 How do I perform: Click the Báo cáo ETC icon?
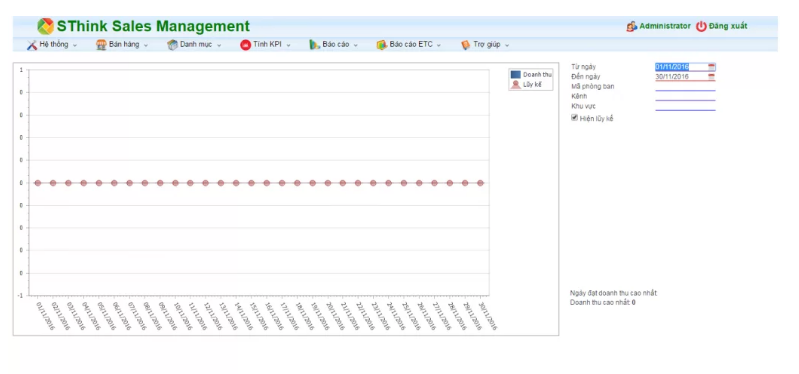382,45
